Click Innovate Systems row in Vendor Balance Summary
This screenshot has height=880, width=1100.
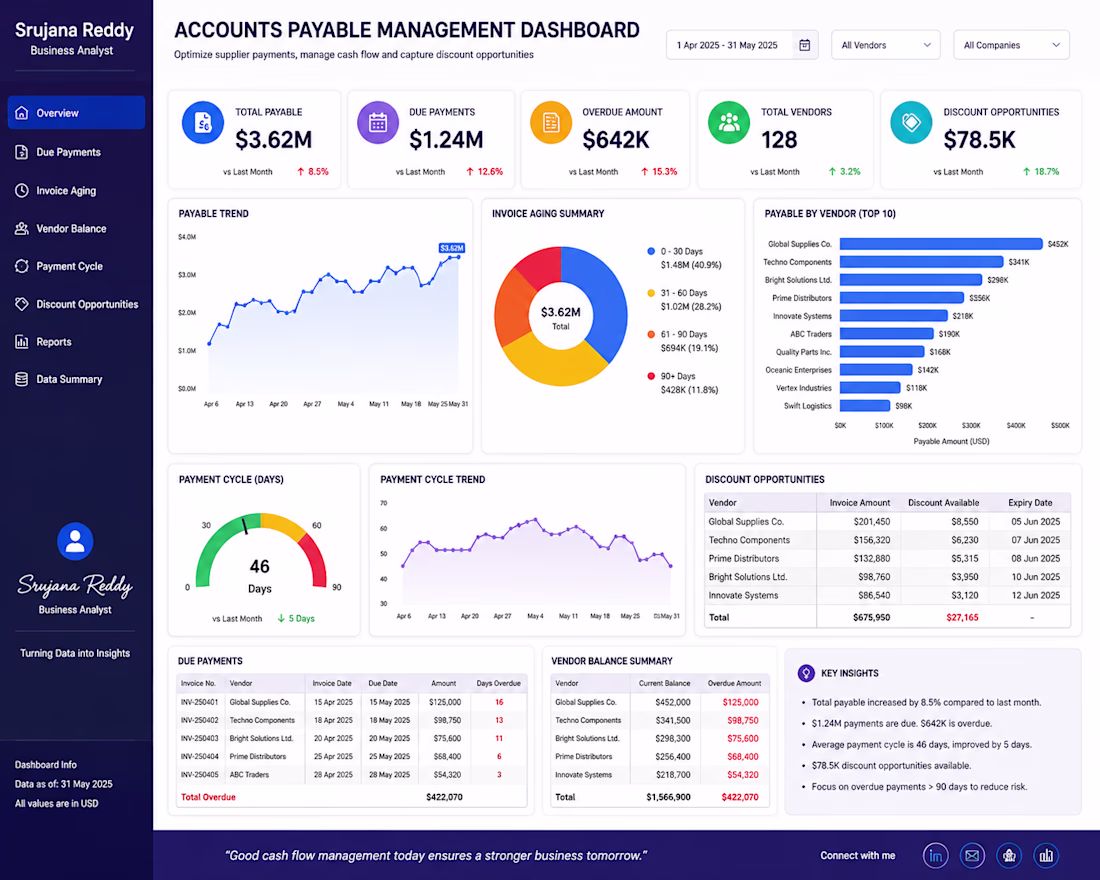click(659, 775)
